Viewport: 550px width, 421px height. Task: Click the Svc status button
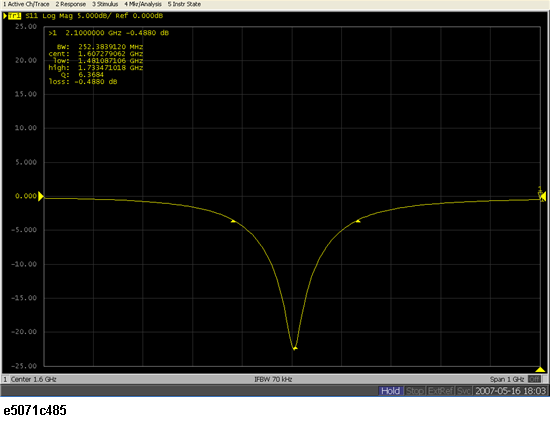tap(464, 390)
